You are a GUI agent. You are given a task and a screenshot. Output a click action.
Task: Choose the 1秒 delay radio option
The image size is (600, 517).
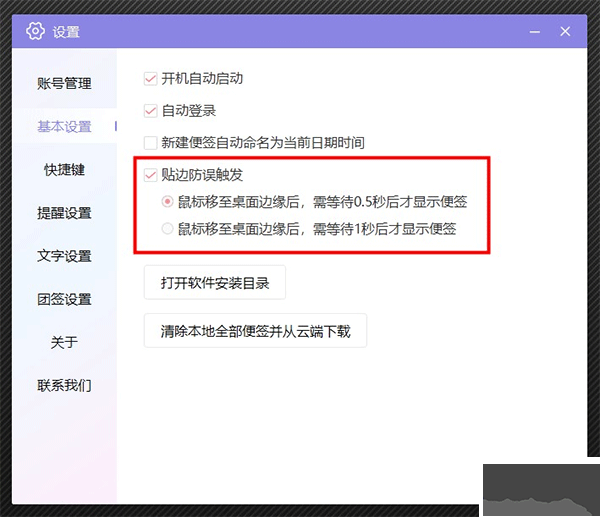[x=167, y=229]
